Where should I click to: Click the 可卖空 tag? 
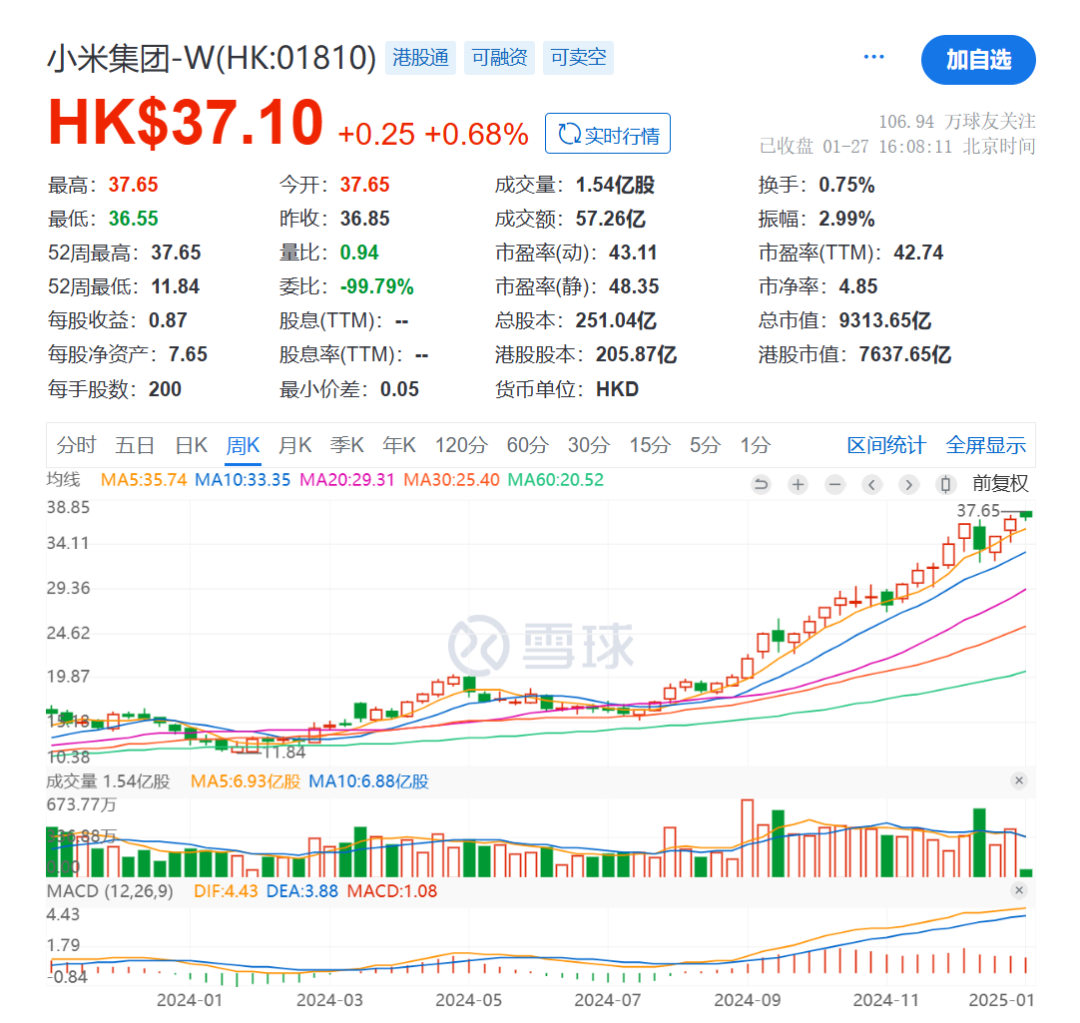(578, 57)
